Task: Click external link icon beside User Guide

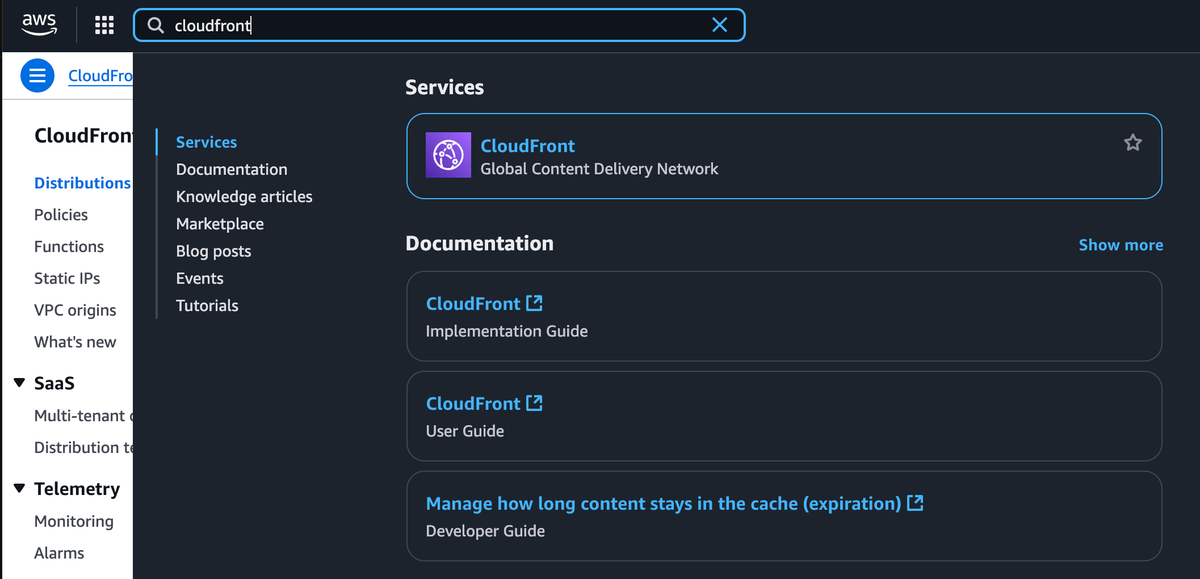Action: pyautogui.click(x=534, y=403)
